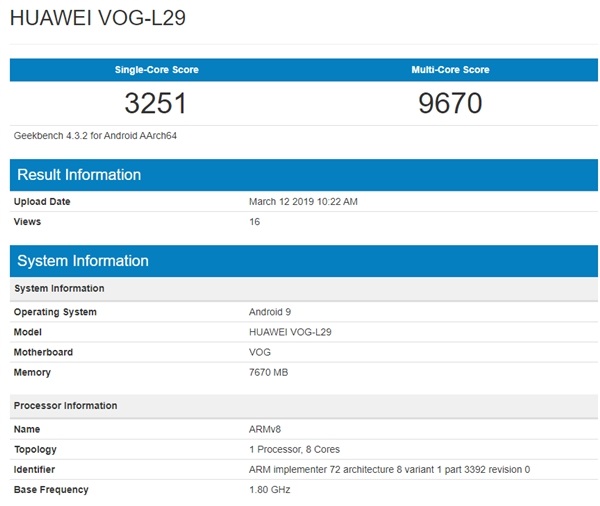Screen dimensions: 600x506
Task: Click the HUAWEI VOG-L29 page title
Action: [x=98, y=19]
